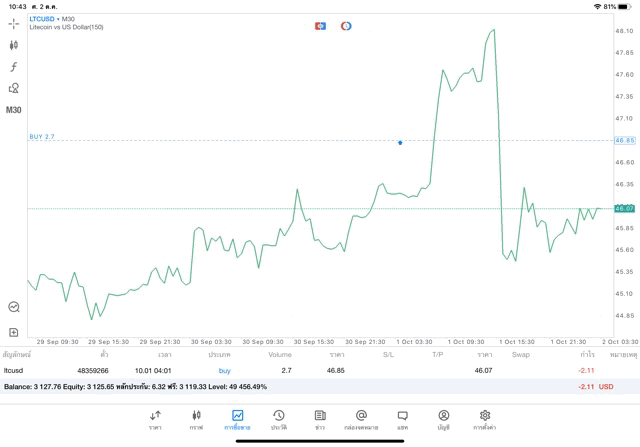Screen dimensions: 640x447
Task: Change the M30 timeframe selector
Action: [14, 110]
